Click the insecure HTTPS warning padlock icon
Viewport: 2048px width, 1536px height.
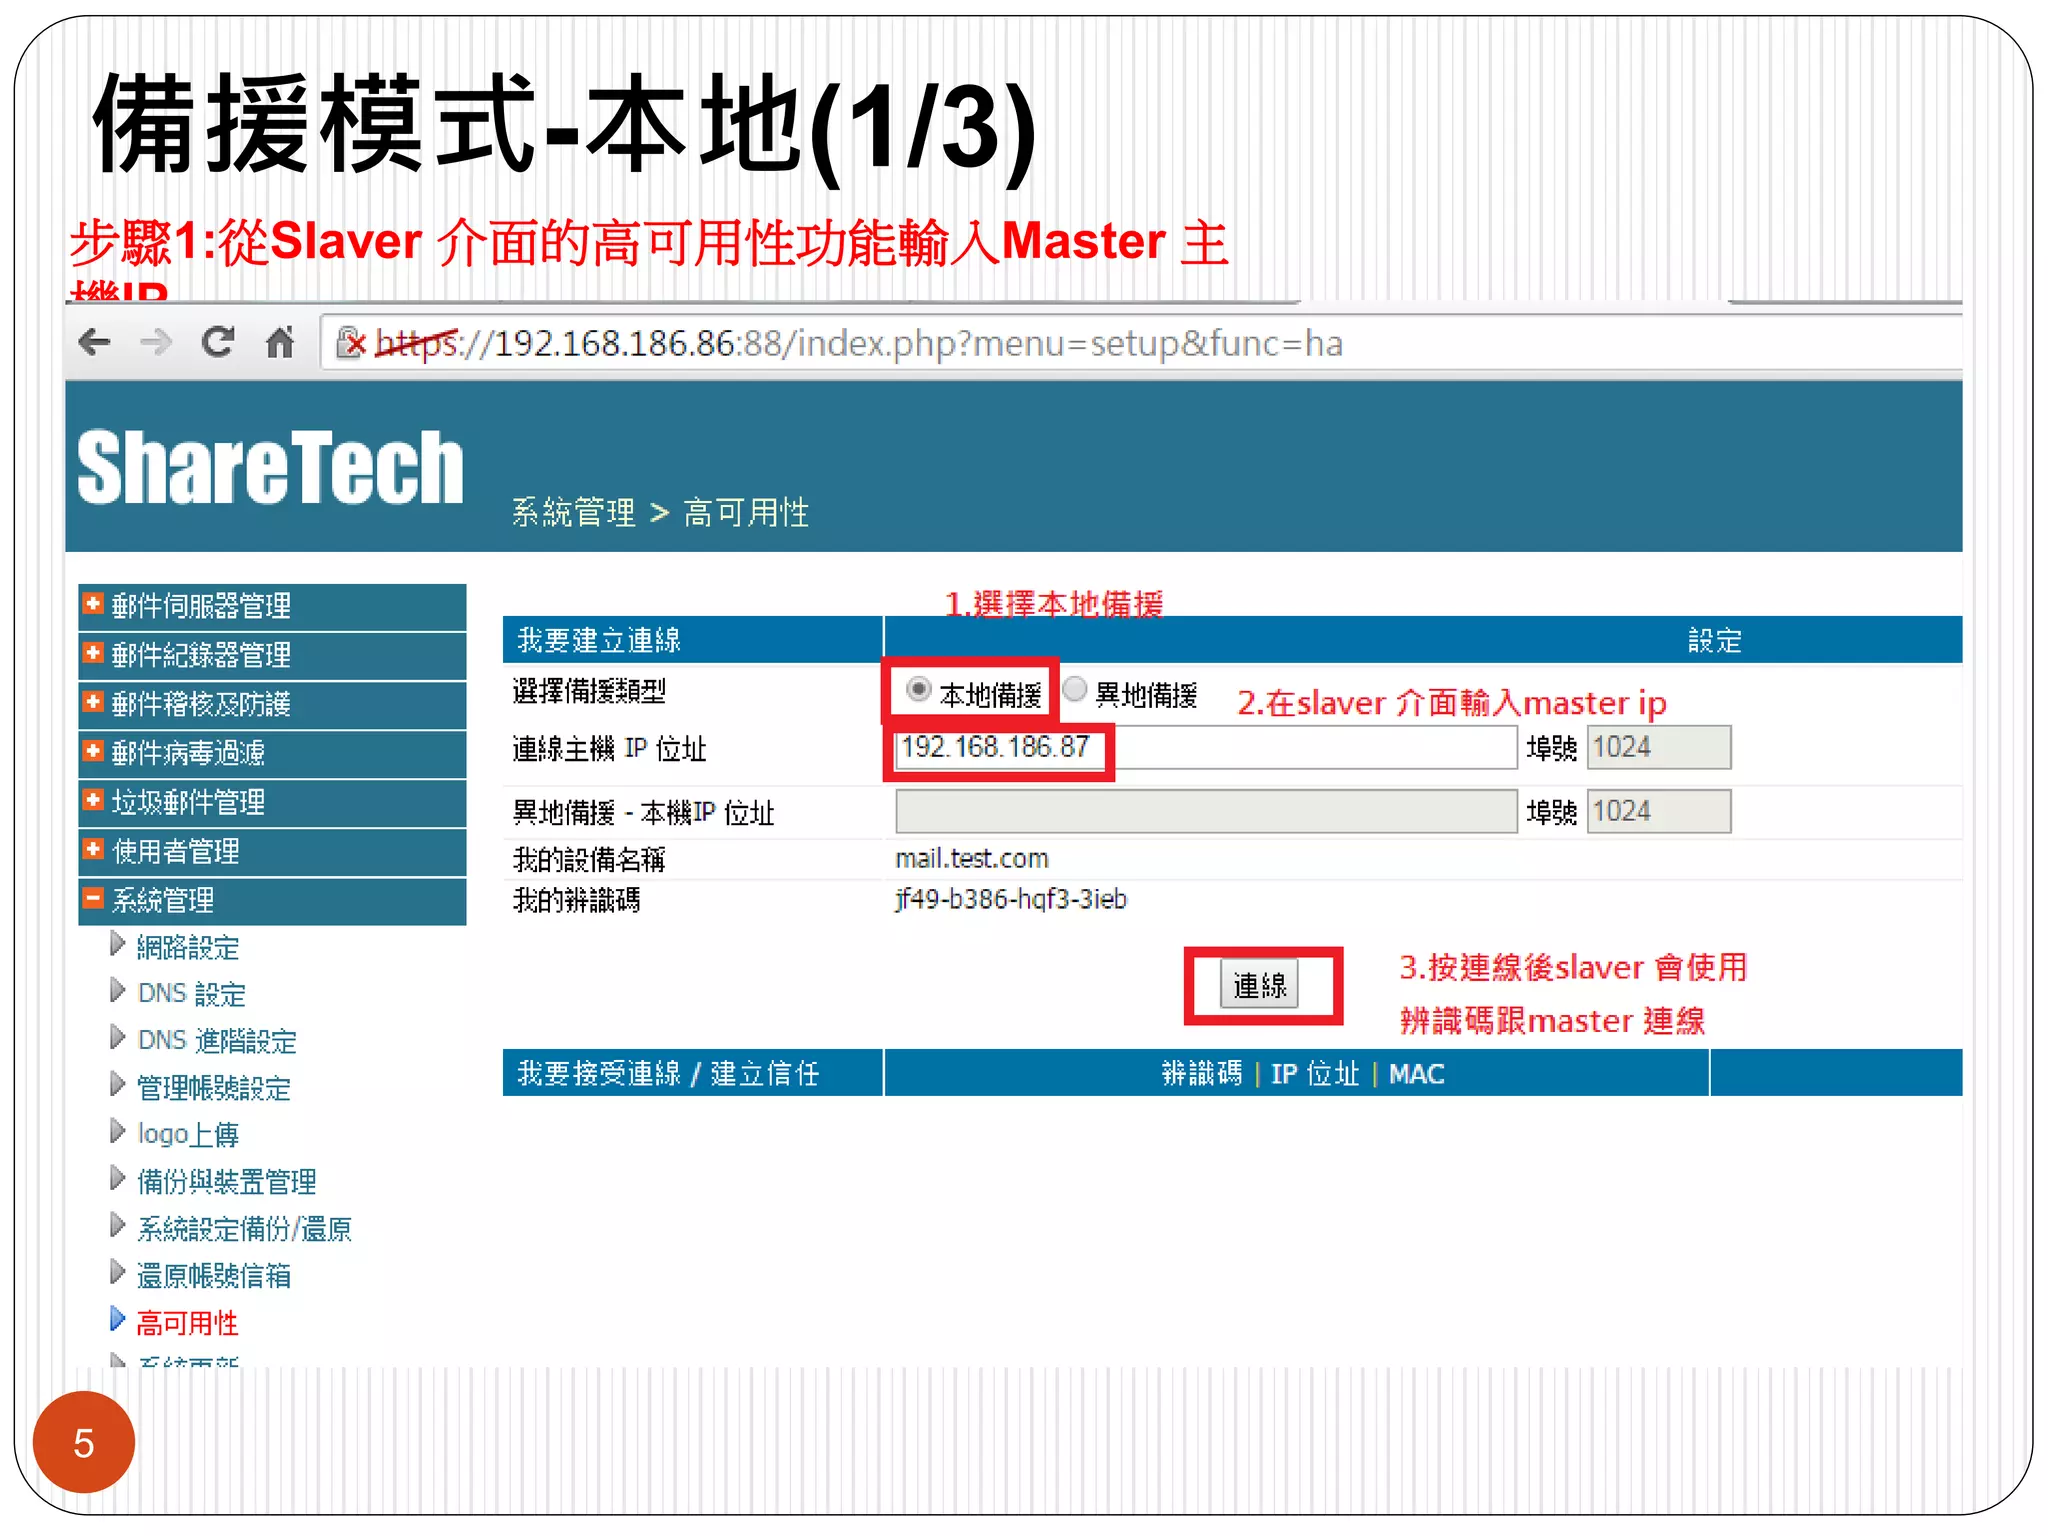pyautogui.click(x=351, y=343)
